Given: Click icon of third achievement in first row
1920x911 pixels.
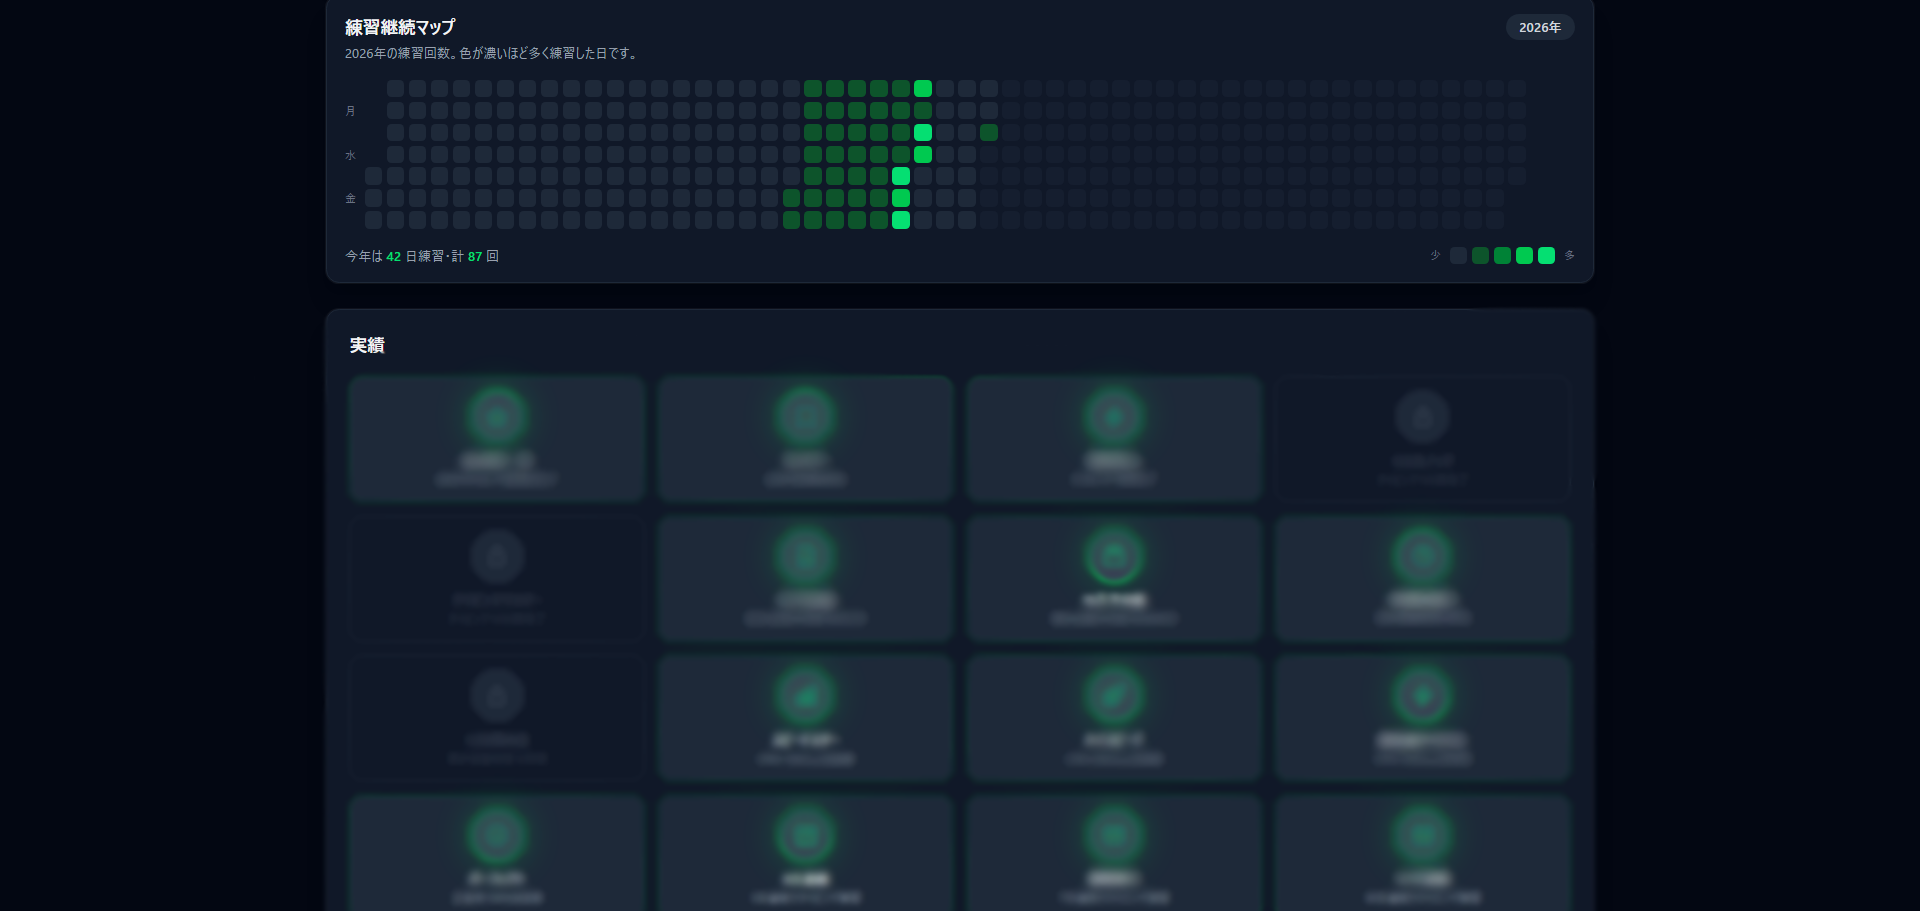Looking at the screenshot, I should [x=1113, y=416].
